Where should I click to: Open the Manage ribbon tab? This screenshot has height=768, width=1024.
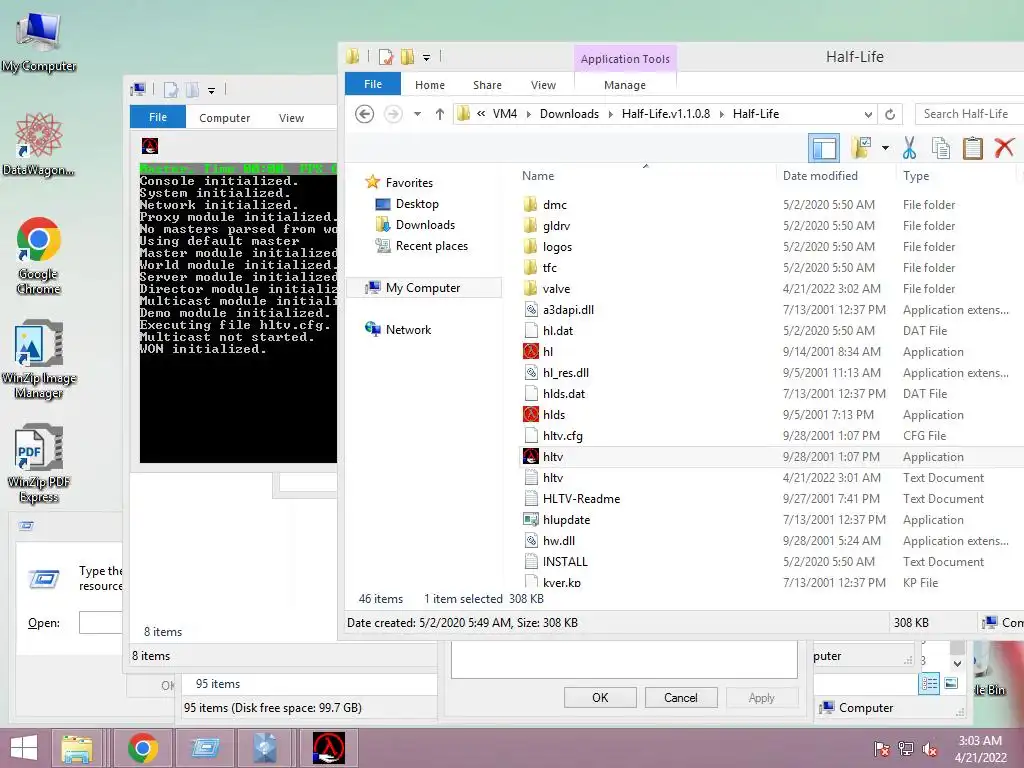point(625,85)
